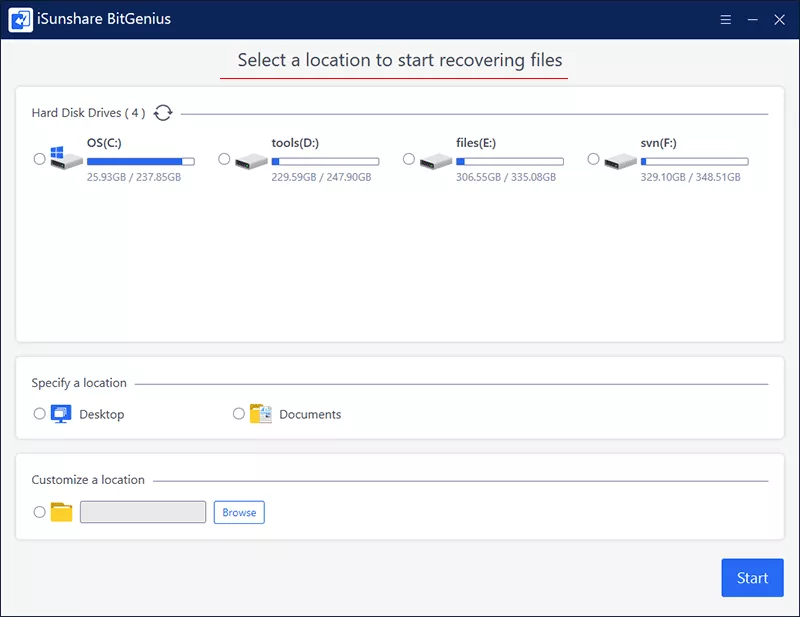Close the BitGenius window
The height and width of the screenshot is (617, 800).
[779, 19]
